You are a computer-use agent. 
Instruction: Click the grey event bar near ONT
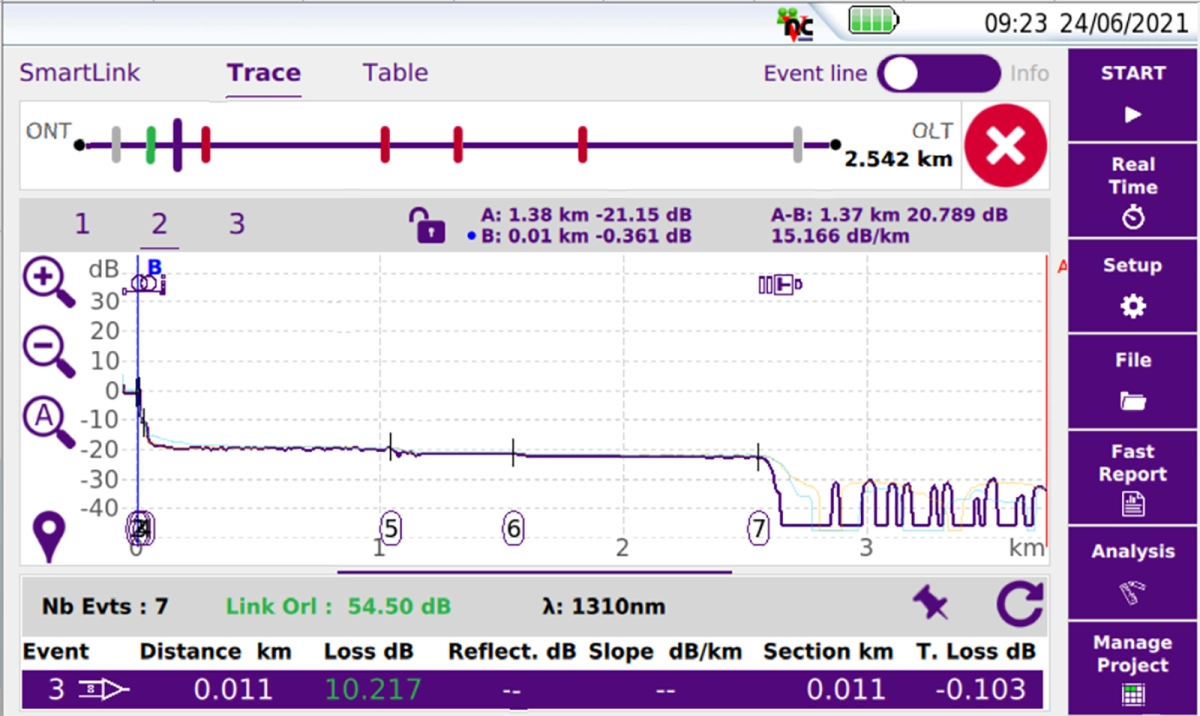tap(116, 145)
